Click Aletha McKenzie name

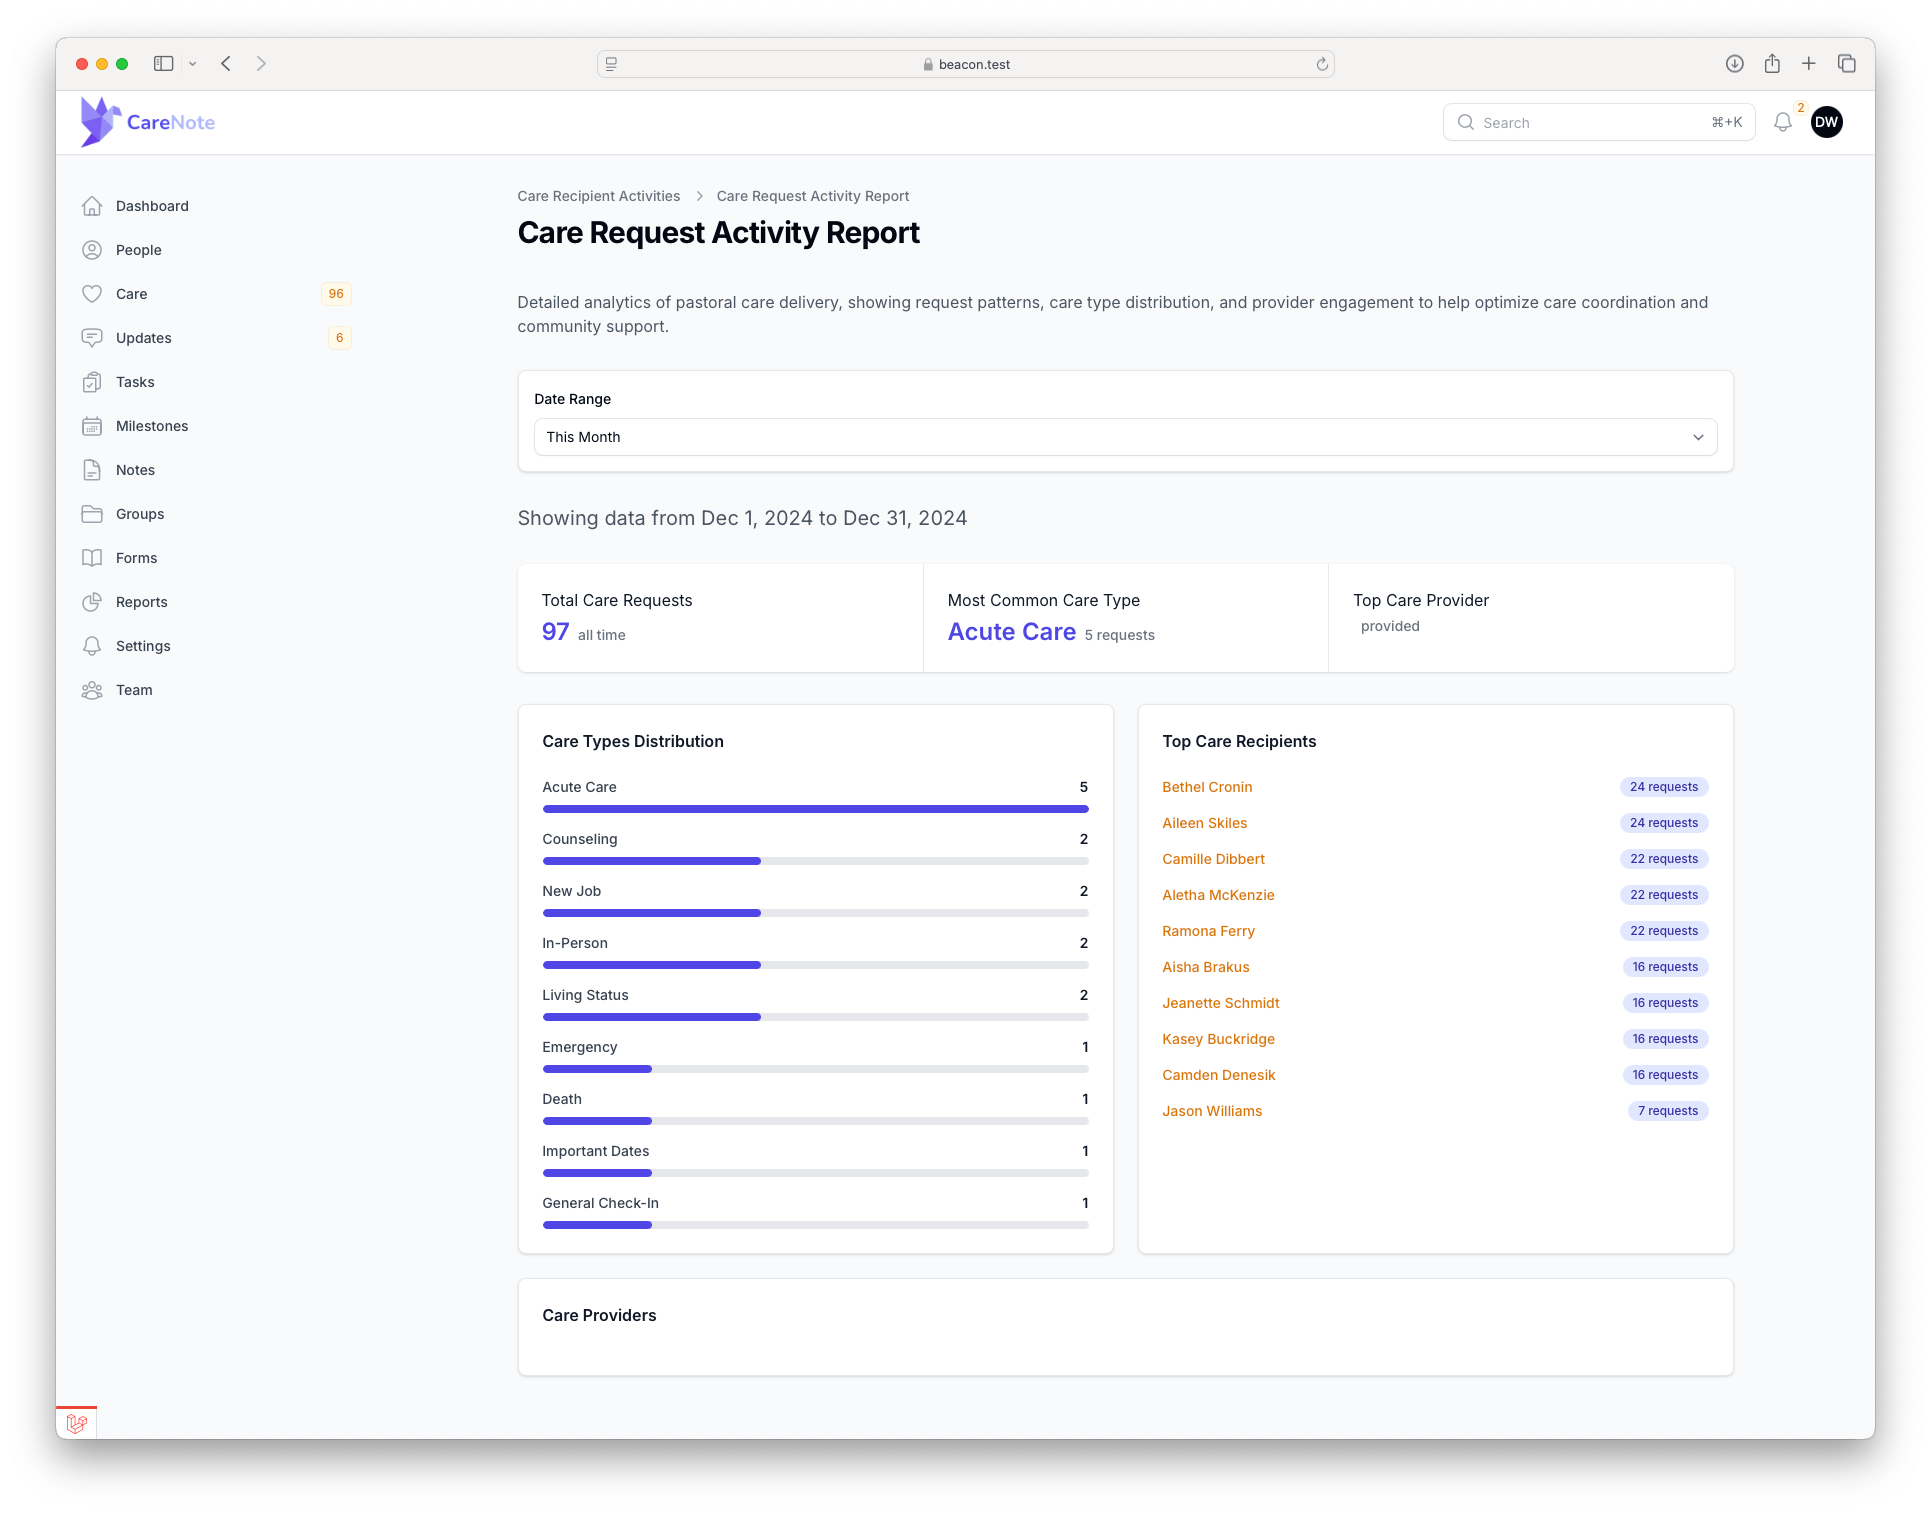pos(1218,895)
